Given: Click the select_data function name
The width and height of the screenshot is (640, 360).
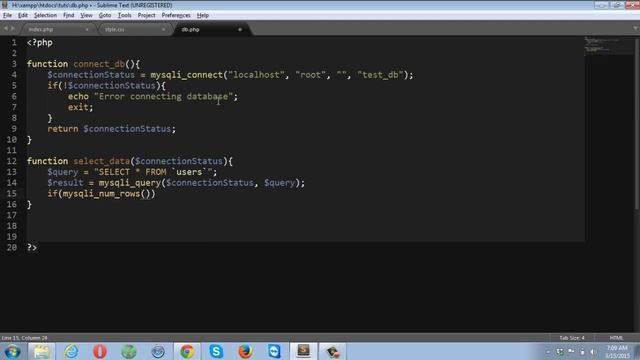Looking at the screenshot, I should pyautogui.click(x=102, y=161).
